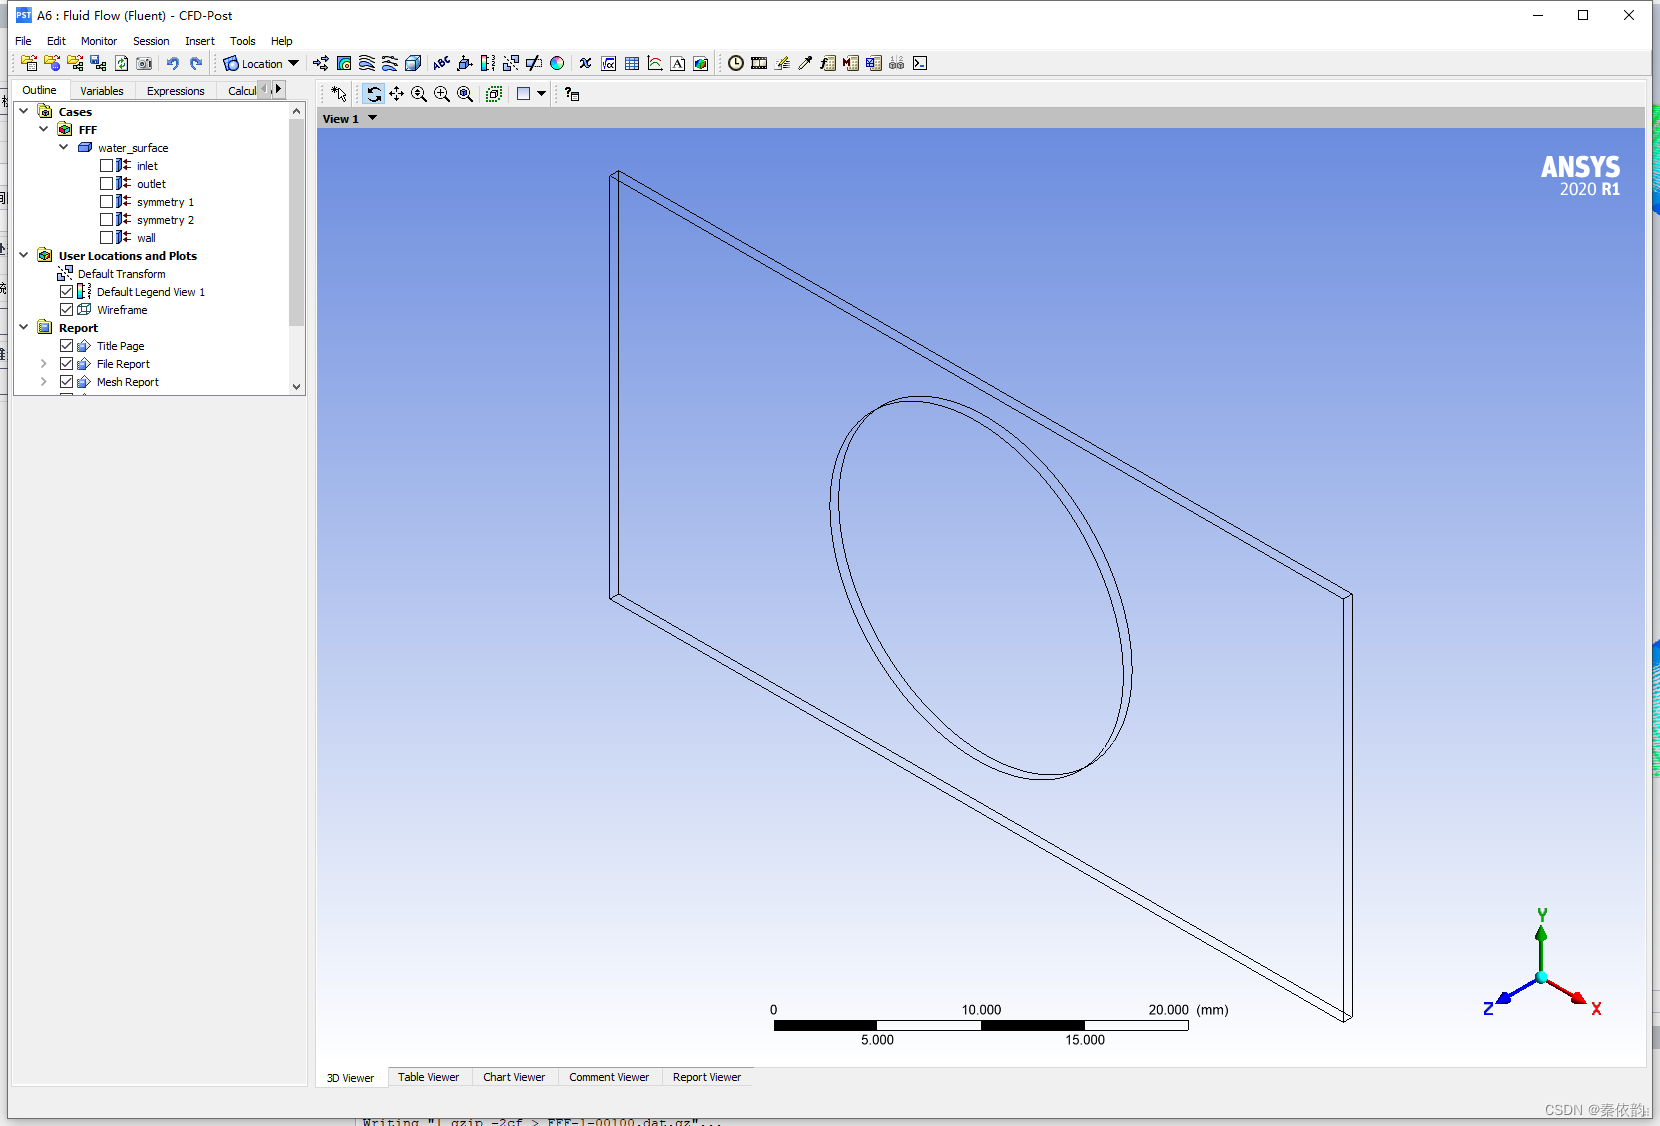
Task: Insert a Contour plot from toolbar
Action: click(344, 63)
